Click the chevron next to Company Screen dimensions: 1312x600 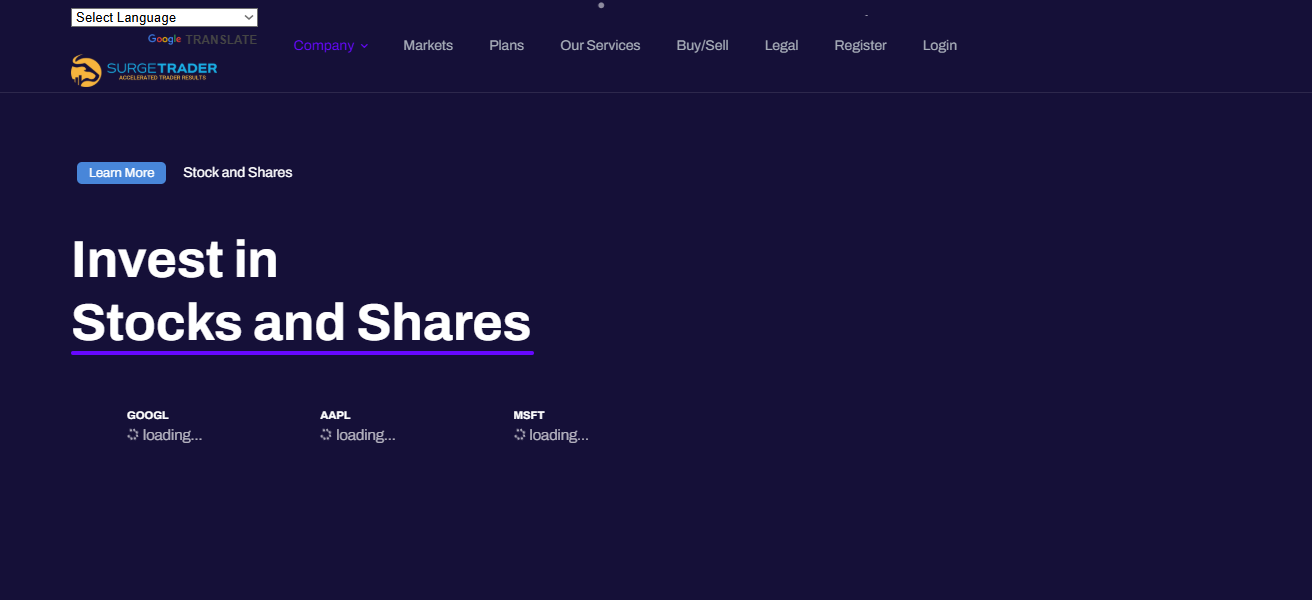tap(364, 45)
